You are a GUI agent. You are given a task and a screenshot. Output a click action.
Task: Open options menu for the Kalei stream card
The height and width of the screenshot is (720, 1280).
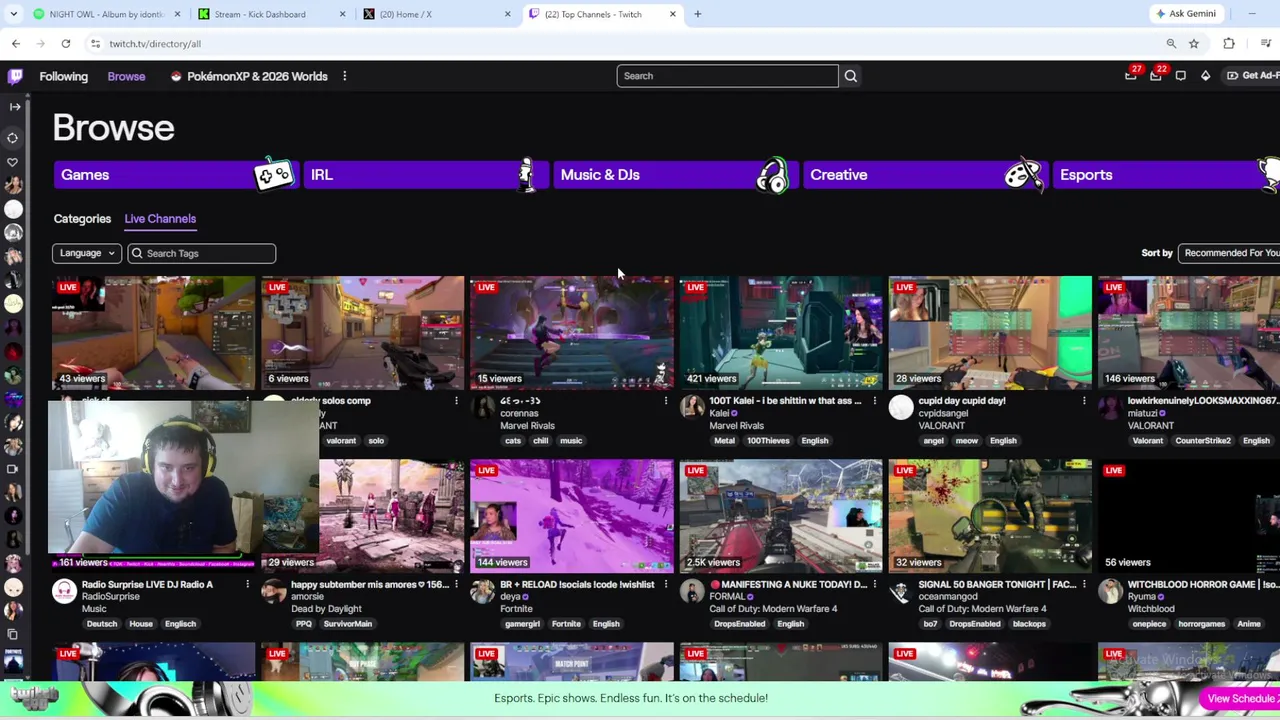tap(874, 401)
